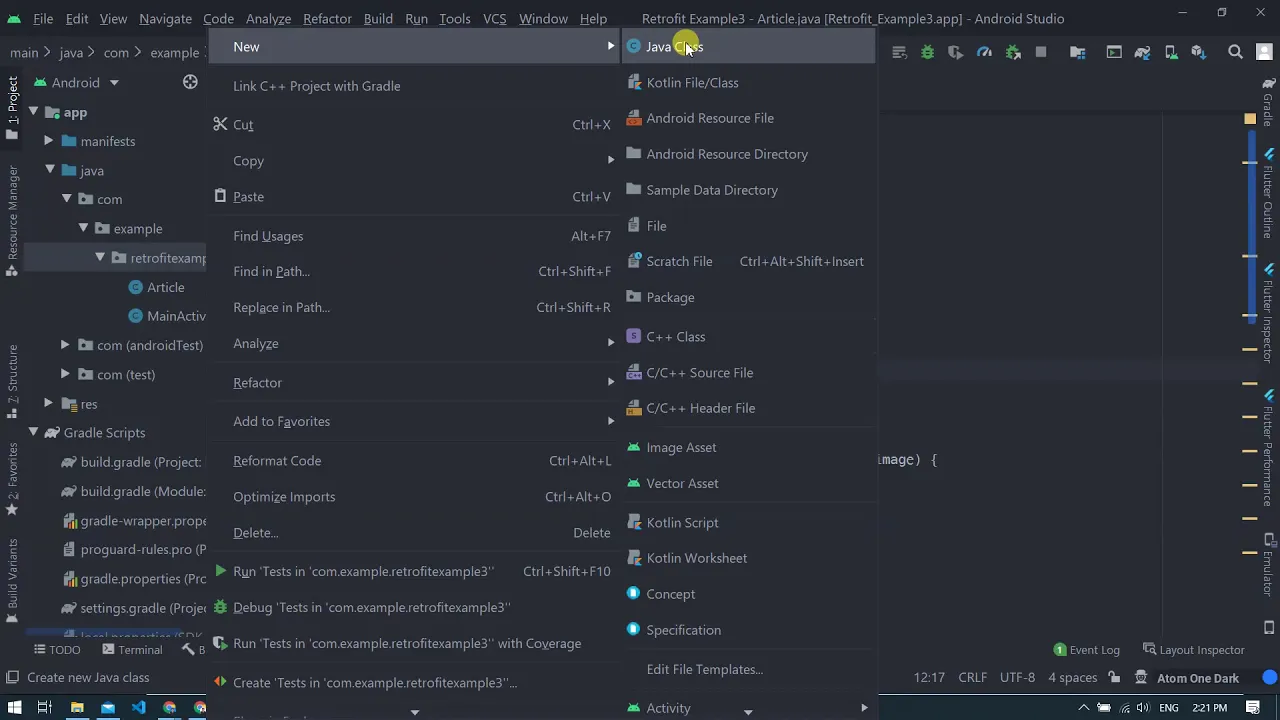
Task: Expand com (androidTest) package
Action: [x=65, y=345]
